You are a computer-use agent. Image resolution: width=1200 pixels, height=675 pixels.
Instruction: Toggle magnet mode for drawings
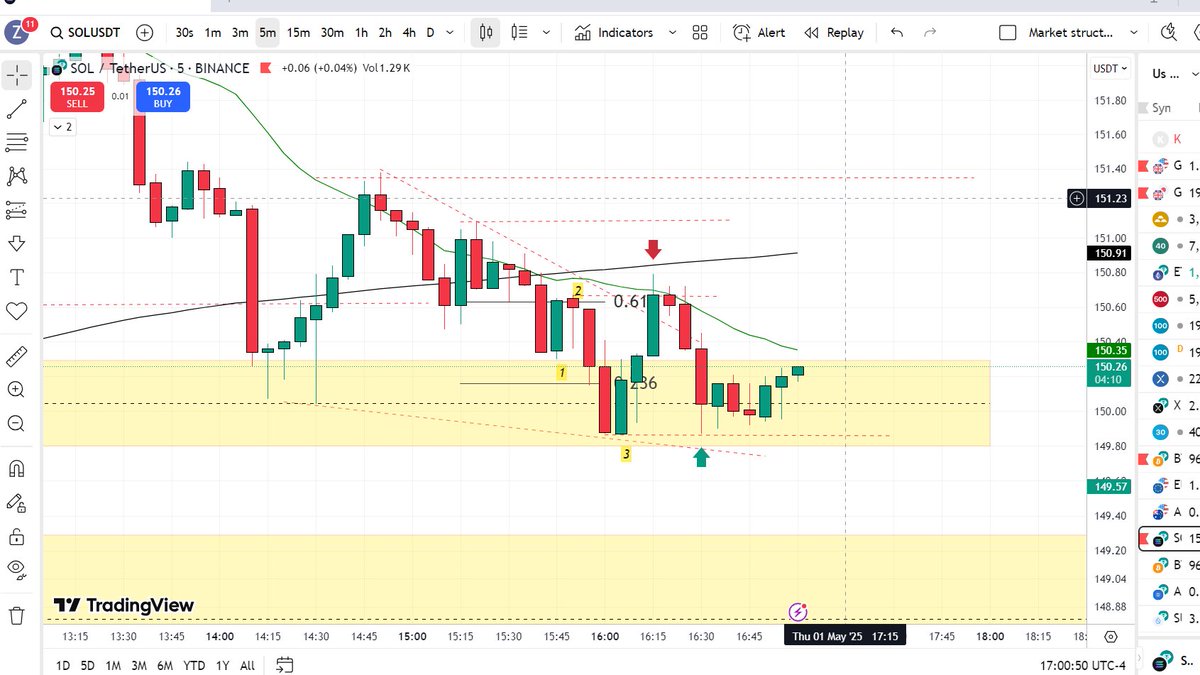pos(17,467)
